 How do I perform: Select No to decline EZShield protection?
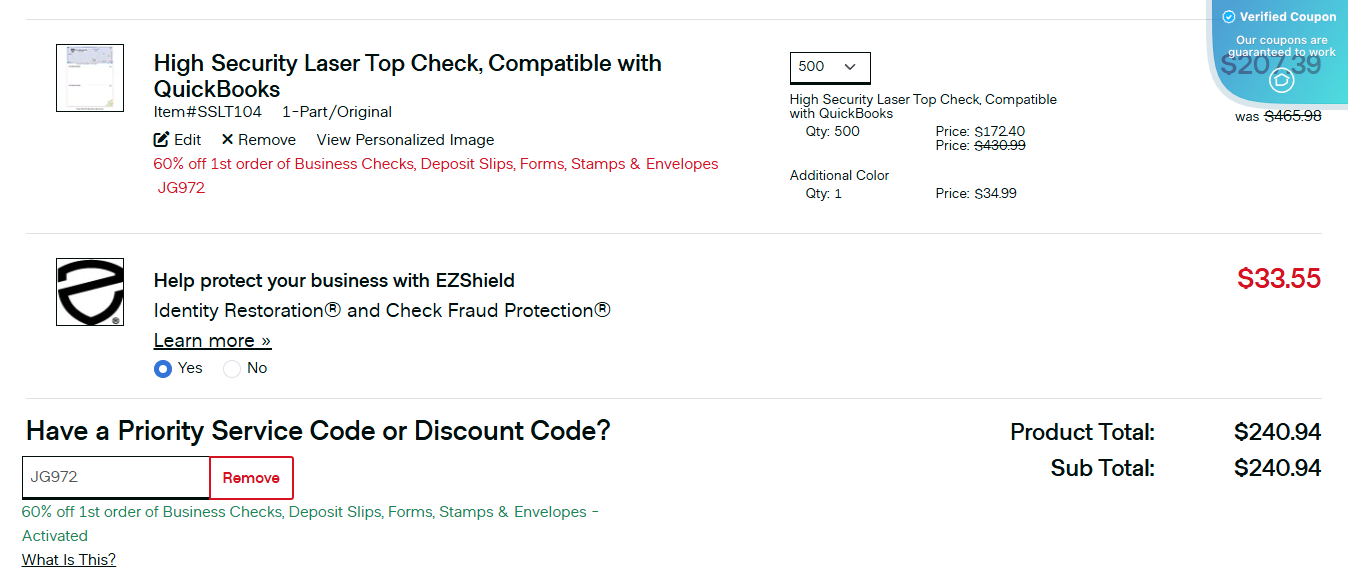(x=230, y=368)
